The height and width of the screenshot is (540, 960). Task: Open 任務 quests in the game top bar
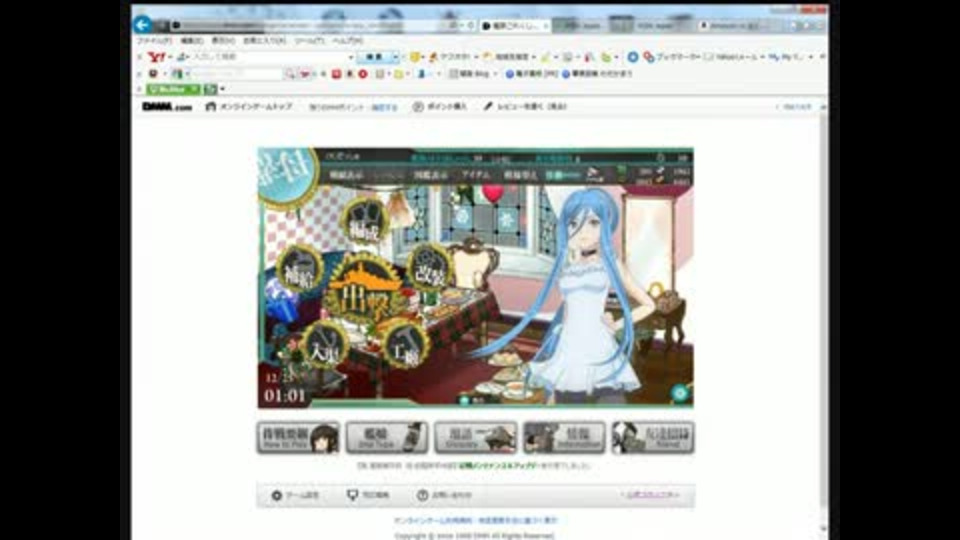[x=562, y=175]
